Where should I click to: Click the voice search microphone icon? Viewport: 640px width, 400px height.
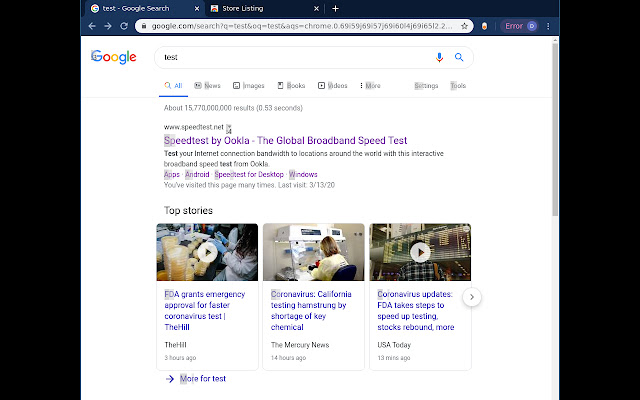pyautogui.click(x=439, y=57)
